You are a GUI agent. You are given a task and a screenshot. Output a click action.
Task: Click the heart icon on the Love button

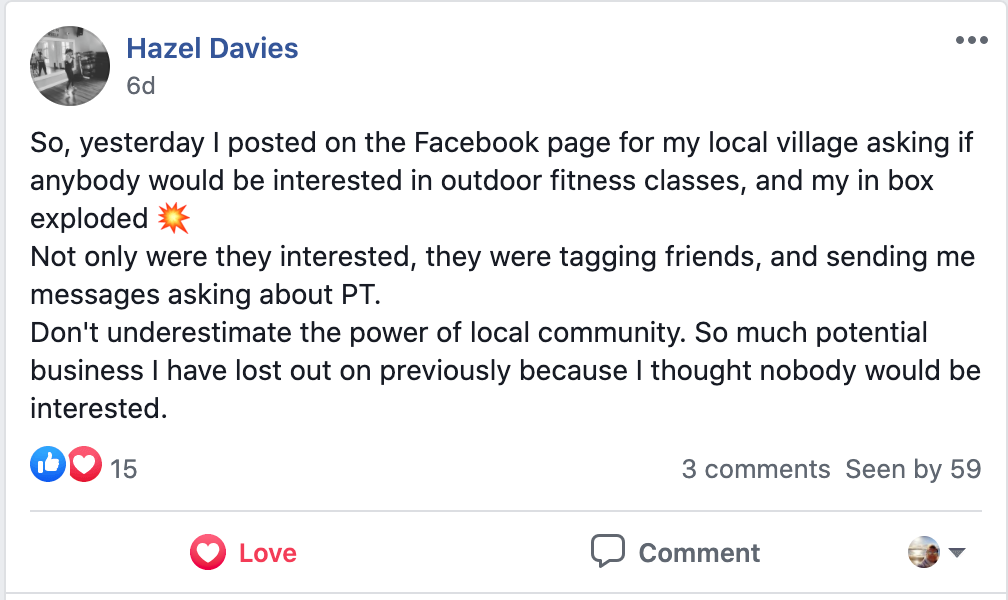tap(208, 553)
